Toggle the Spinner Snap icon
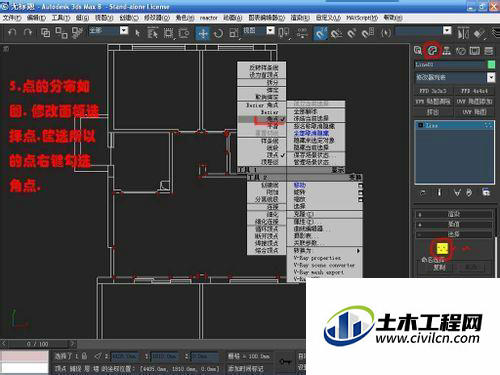The width and height of the screenshot is (500, 375). (368, 33)
